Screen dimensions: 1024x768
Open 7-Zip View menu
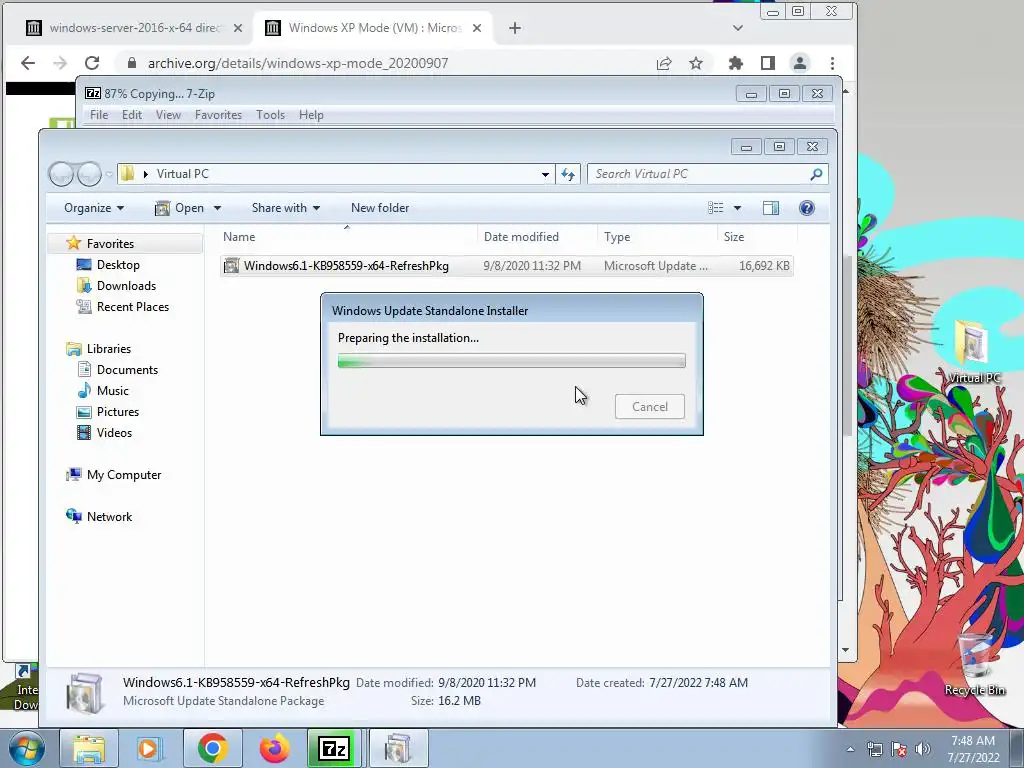point(168,114)
